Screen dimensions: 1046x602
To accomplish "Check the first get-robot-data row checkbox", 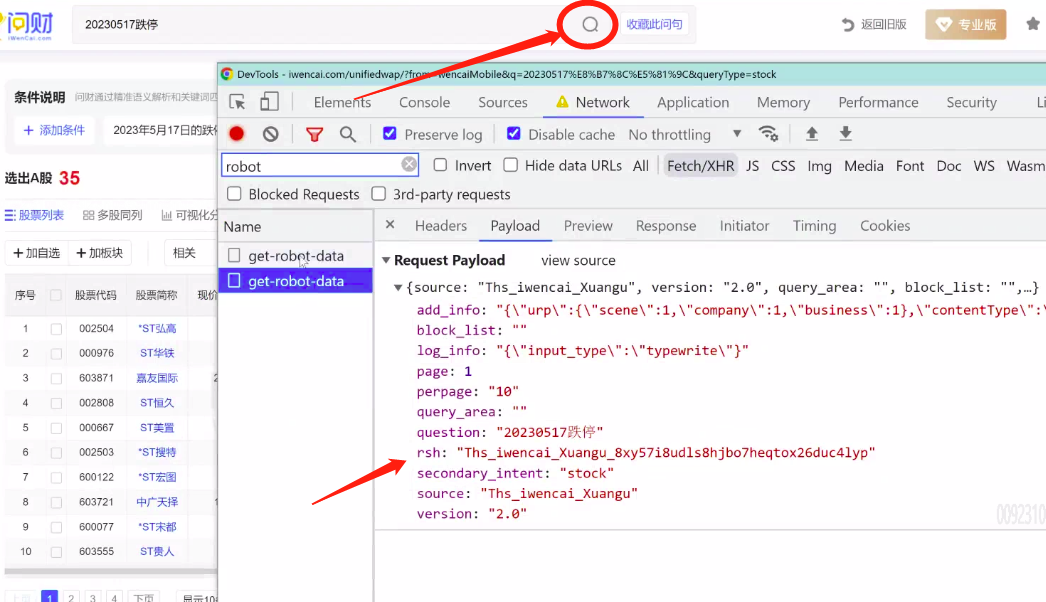I will 234,255.
